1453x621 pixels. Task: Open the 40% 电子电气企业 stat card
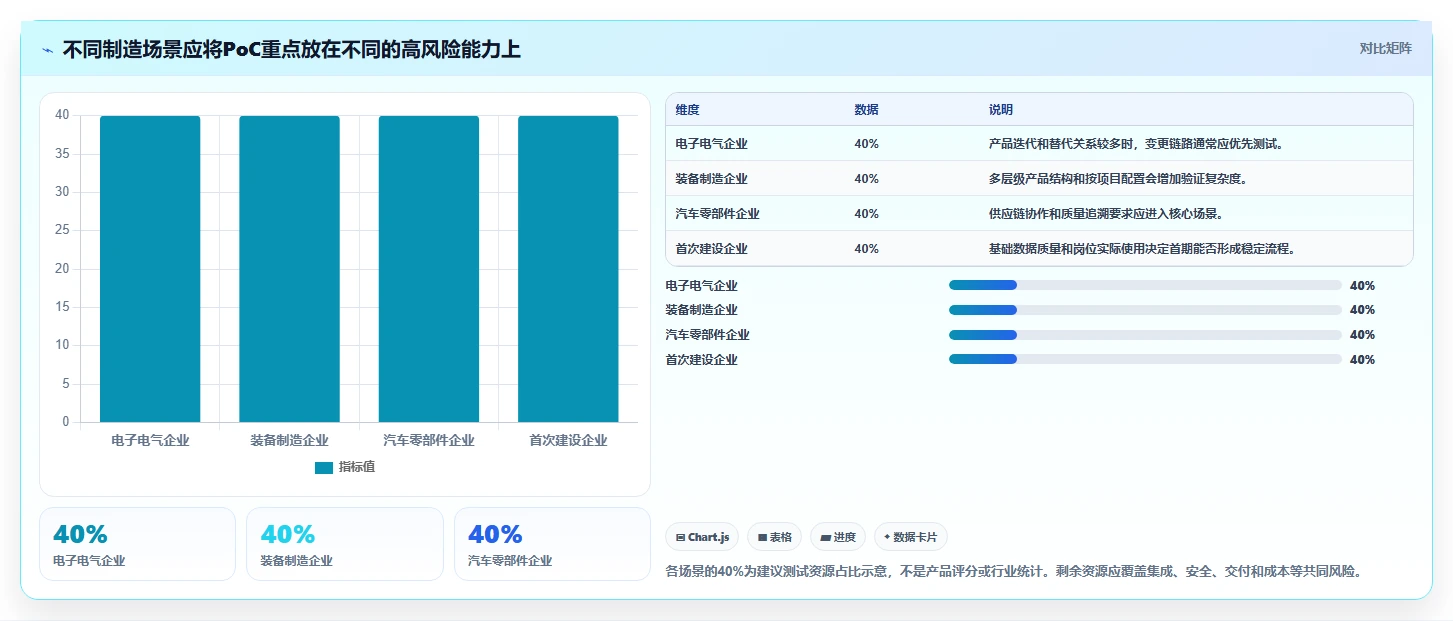point(137,544)
